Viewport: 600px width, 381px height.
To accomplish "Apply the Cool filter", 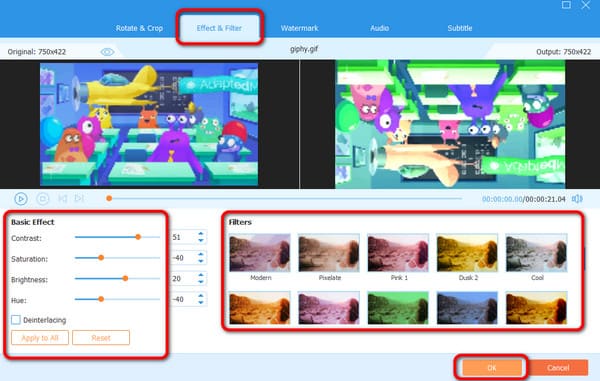I will click(x=536, y=253).
